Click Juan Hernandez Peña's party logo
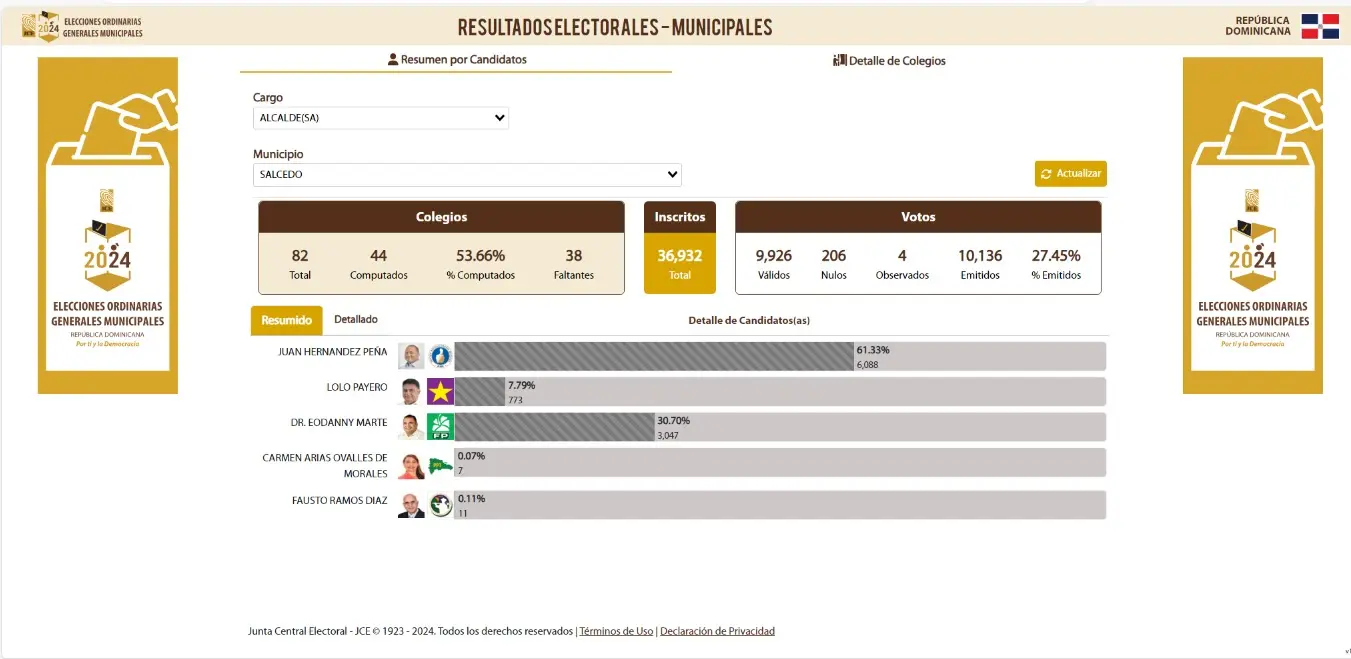 [440, 356]
